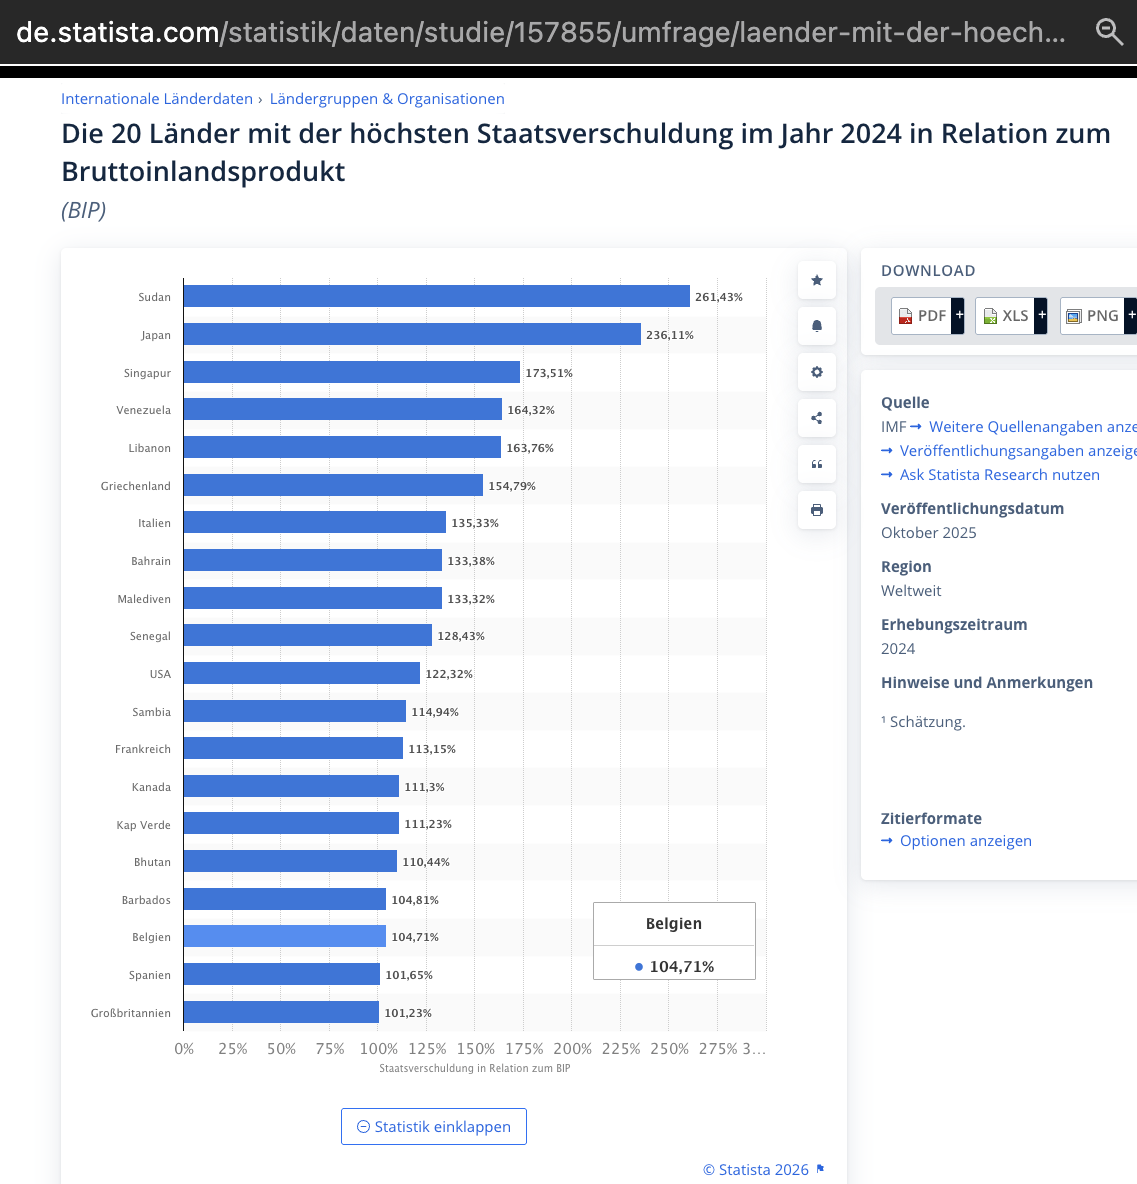Expand Veröffentlichungsangaben anzeigen
The image size is (1137, 1184).
coord(1015,451)
